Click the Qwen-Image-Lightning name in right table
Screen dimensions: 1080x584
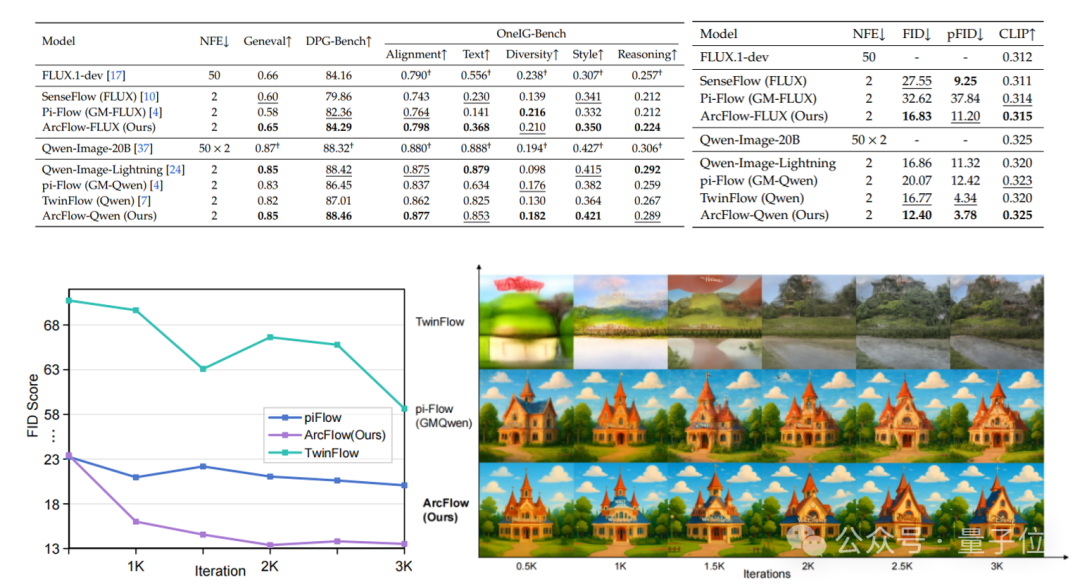click(768, 163)
